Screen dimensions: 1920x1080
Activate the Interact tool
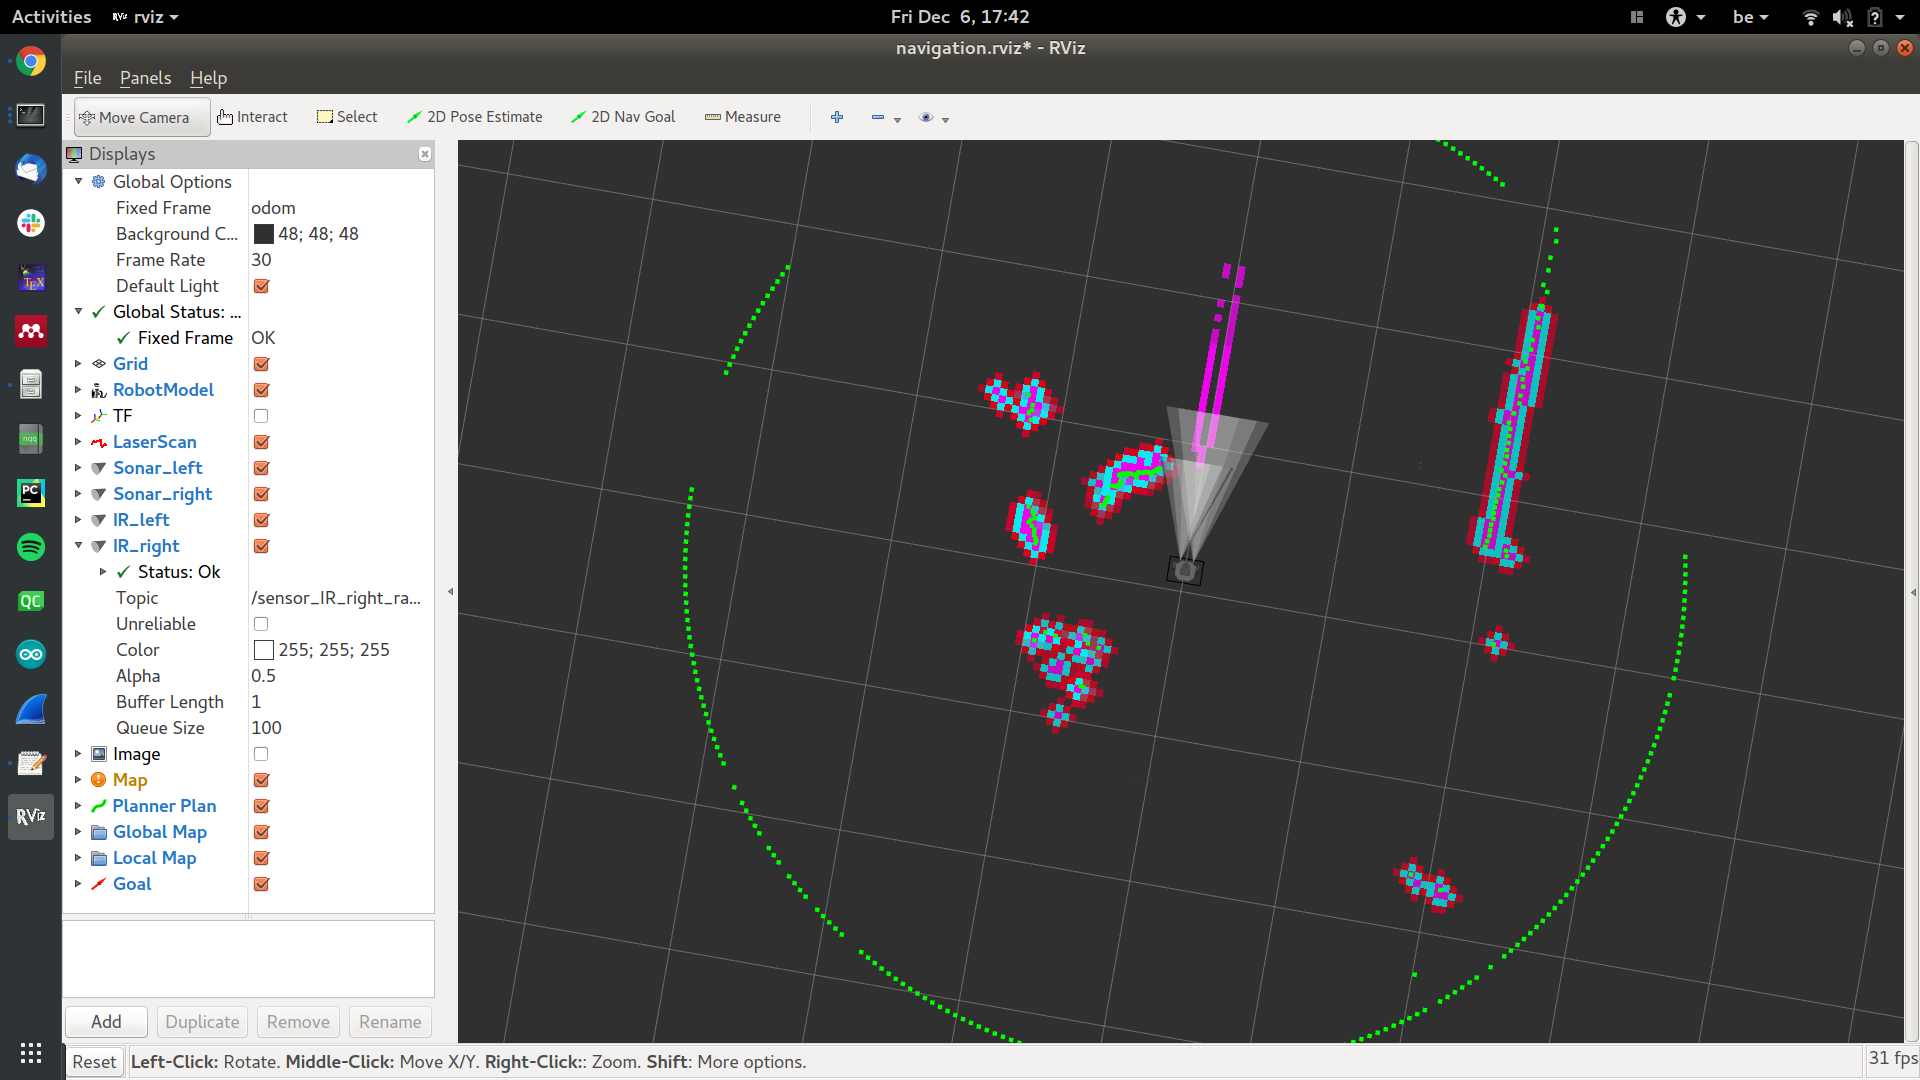252,117
